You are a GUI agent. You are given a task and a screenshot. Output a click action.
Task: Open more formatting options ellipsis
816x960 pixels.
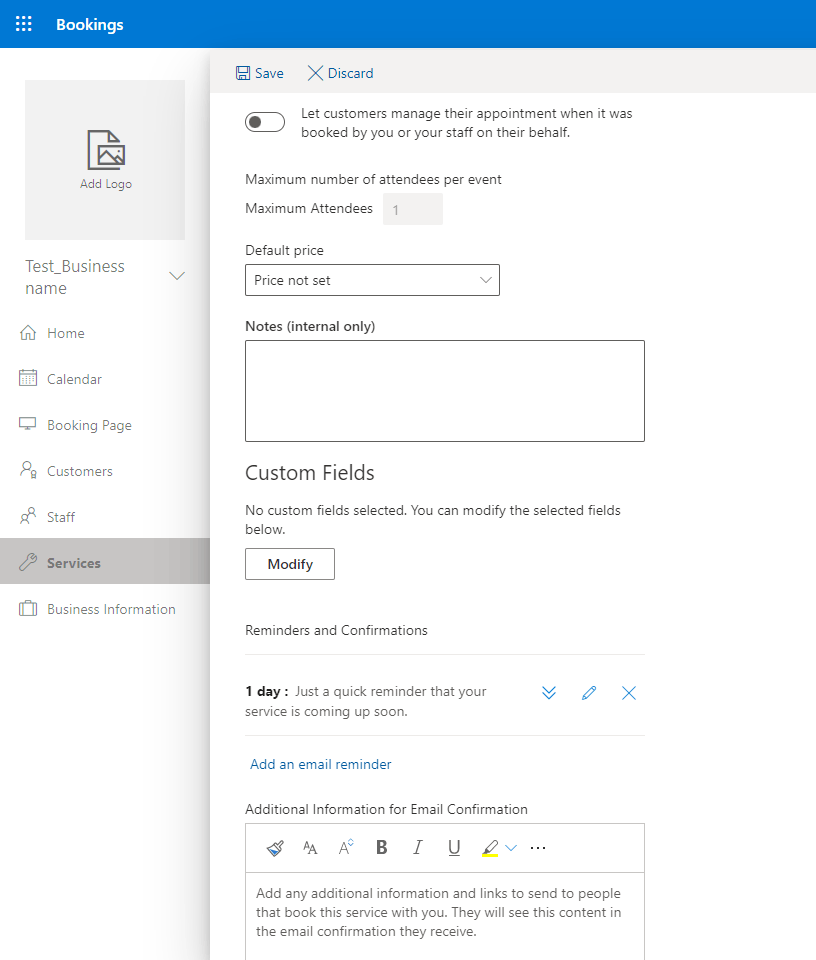coord(538,848)
